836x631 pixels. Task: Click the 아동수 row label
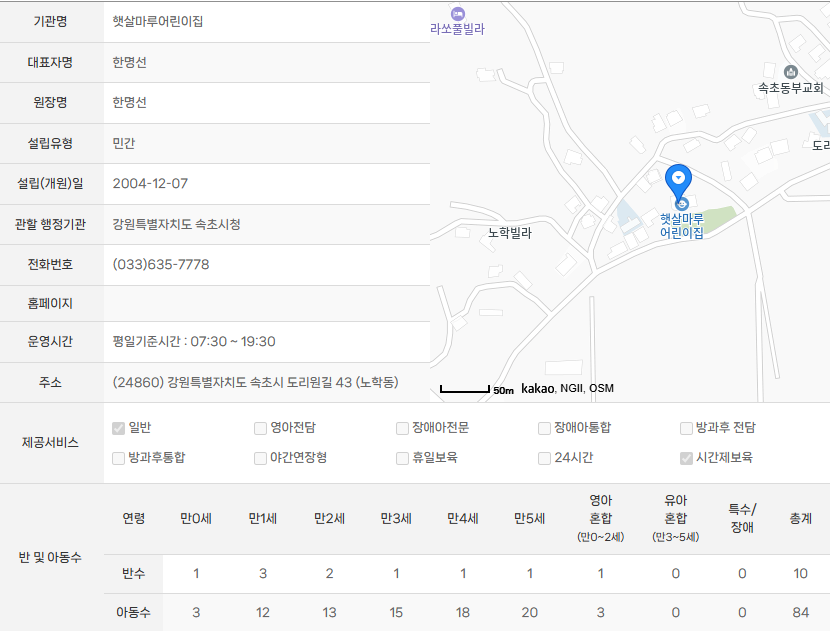click(133, 612)
